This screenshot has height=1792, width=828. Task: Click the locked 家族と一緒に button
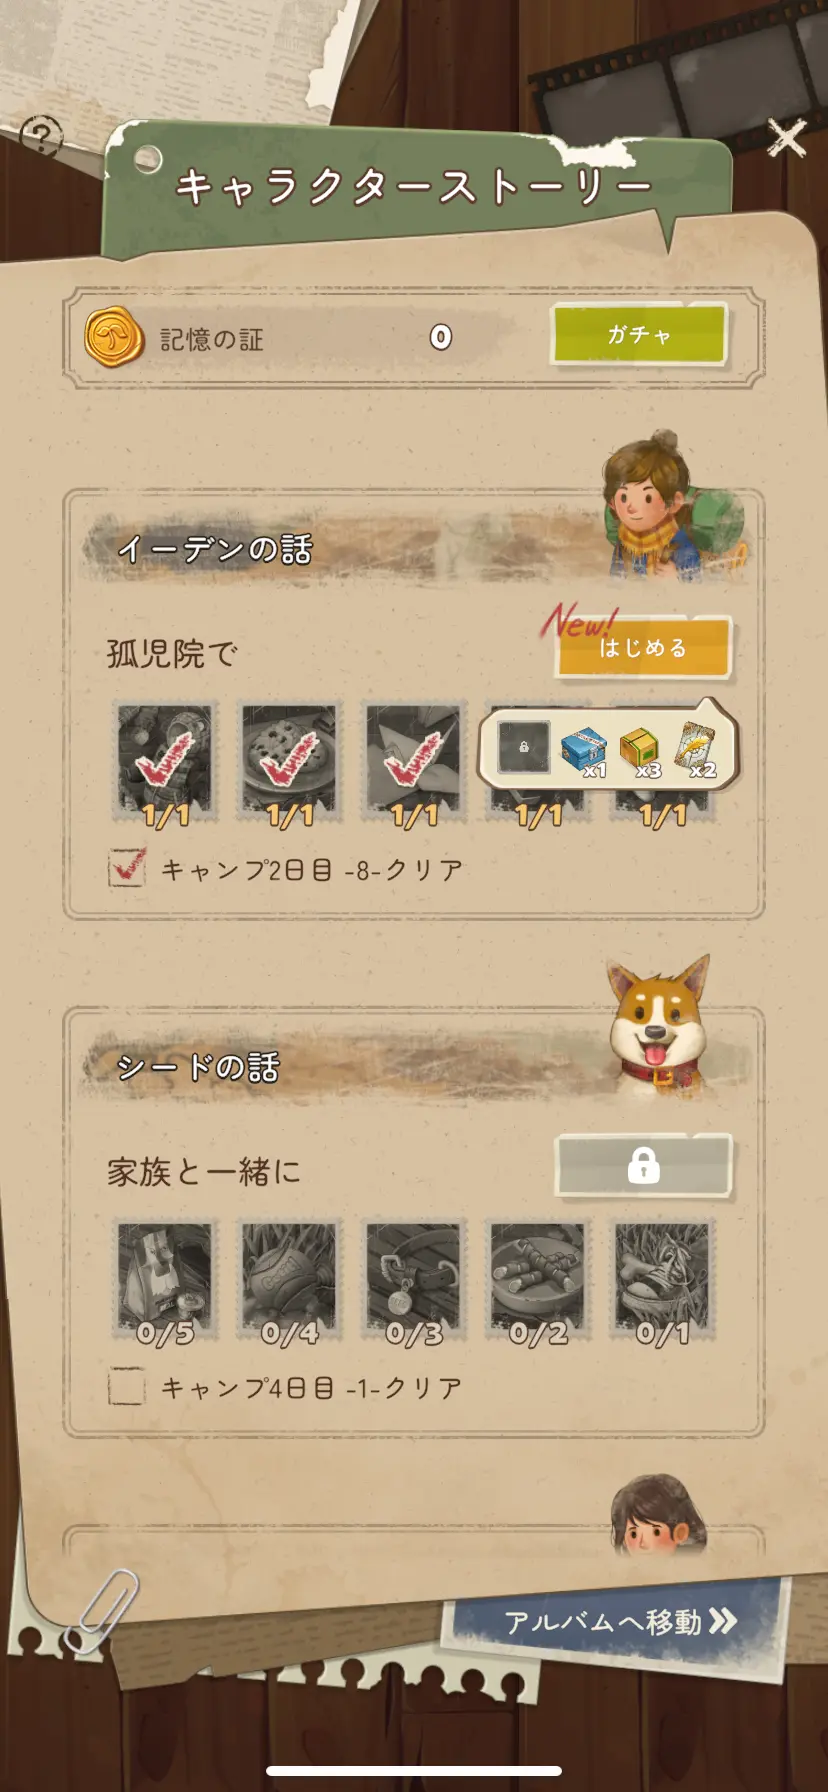[644, 1166]
